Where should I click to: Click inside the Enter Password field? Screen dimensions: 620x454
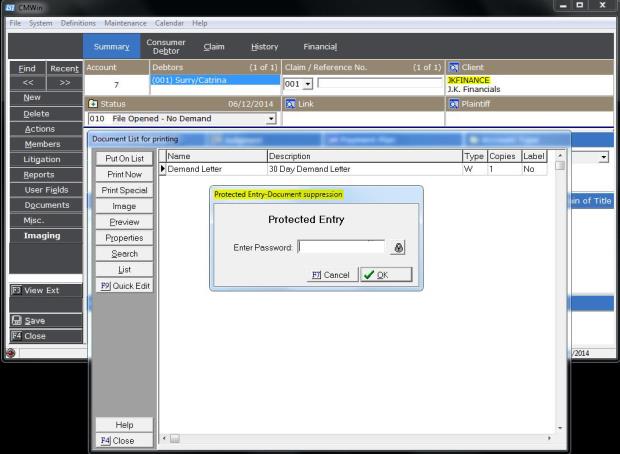pyautogui.click(x=340, y=247)
